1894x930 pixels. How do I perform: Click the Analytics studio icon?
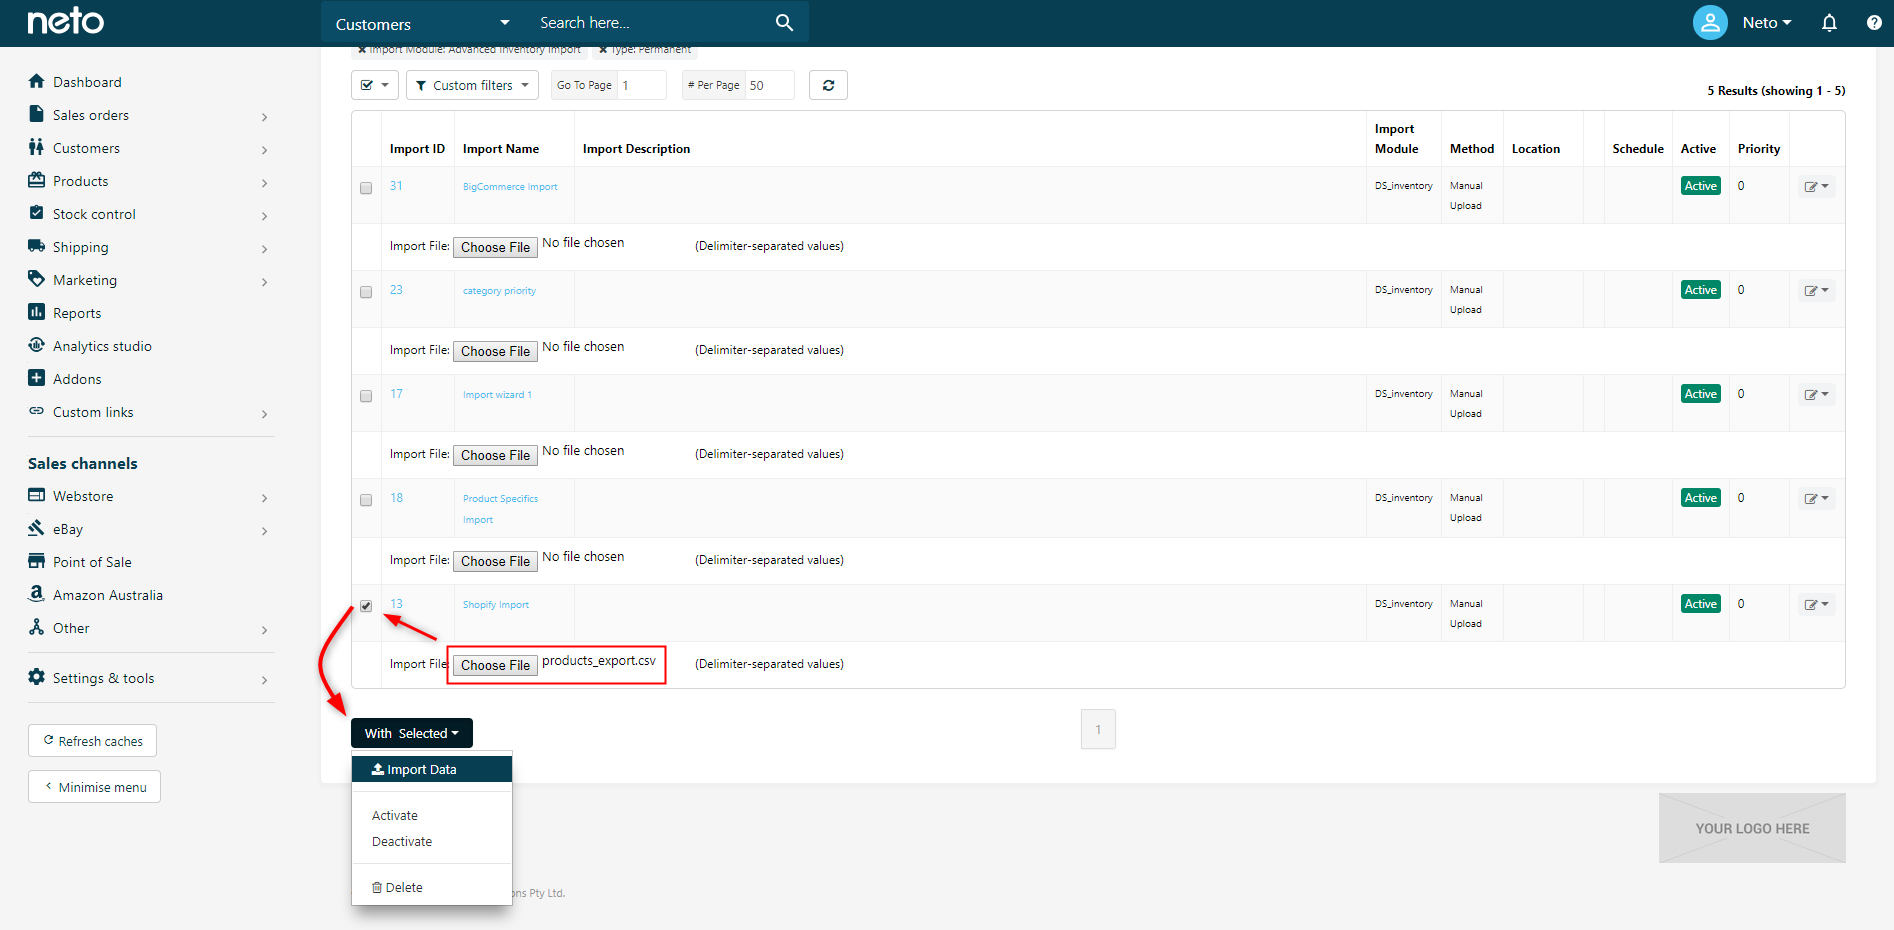pos(37,345)
